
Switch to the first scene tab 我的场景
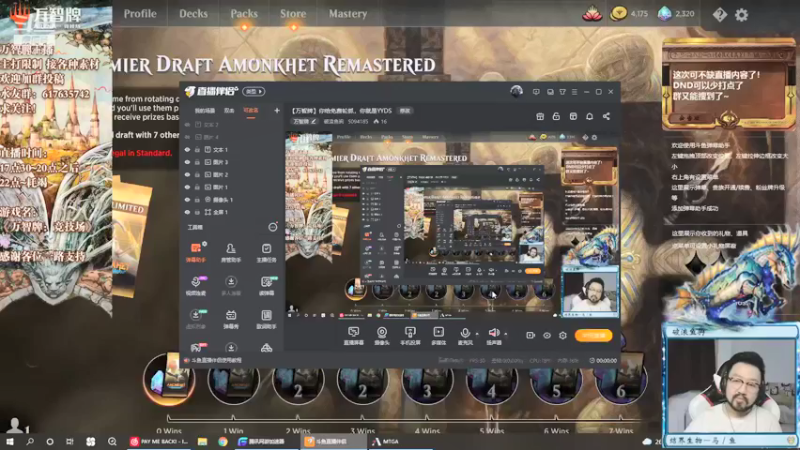coord(205,110)
